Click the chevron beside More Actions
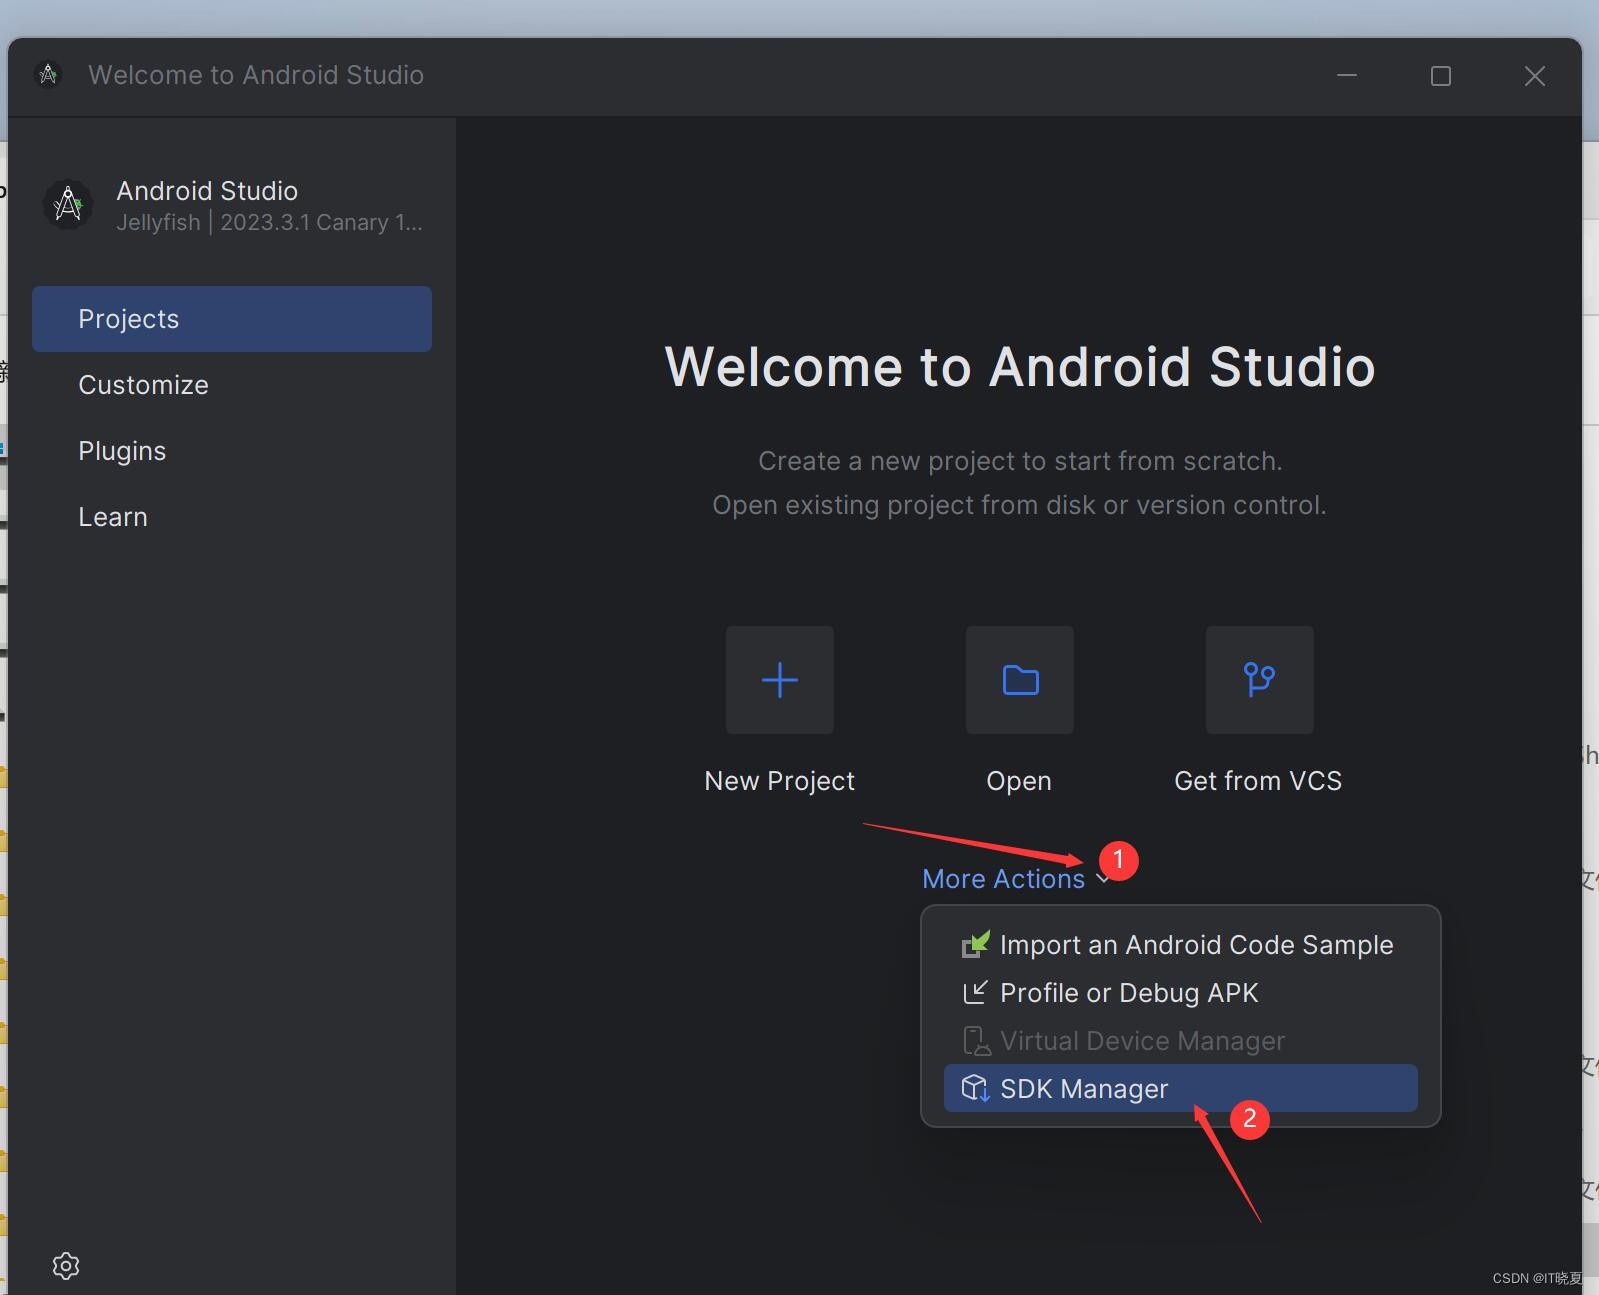1599x1295 pixels. [x=1101, y=880]
